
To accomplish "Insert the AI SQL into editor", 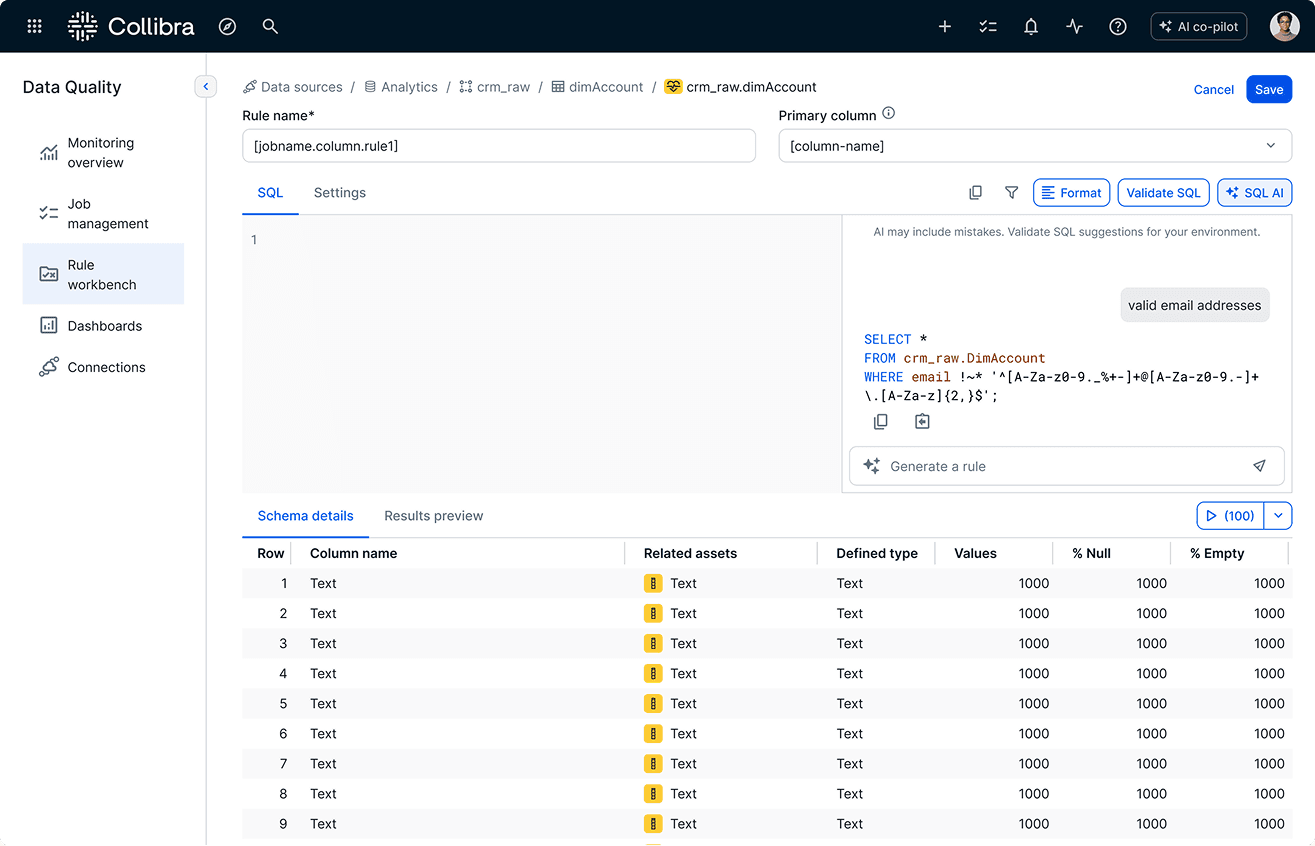I will click(x=922, y=422).
